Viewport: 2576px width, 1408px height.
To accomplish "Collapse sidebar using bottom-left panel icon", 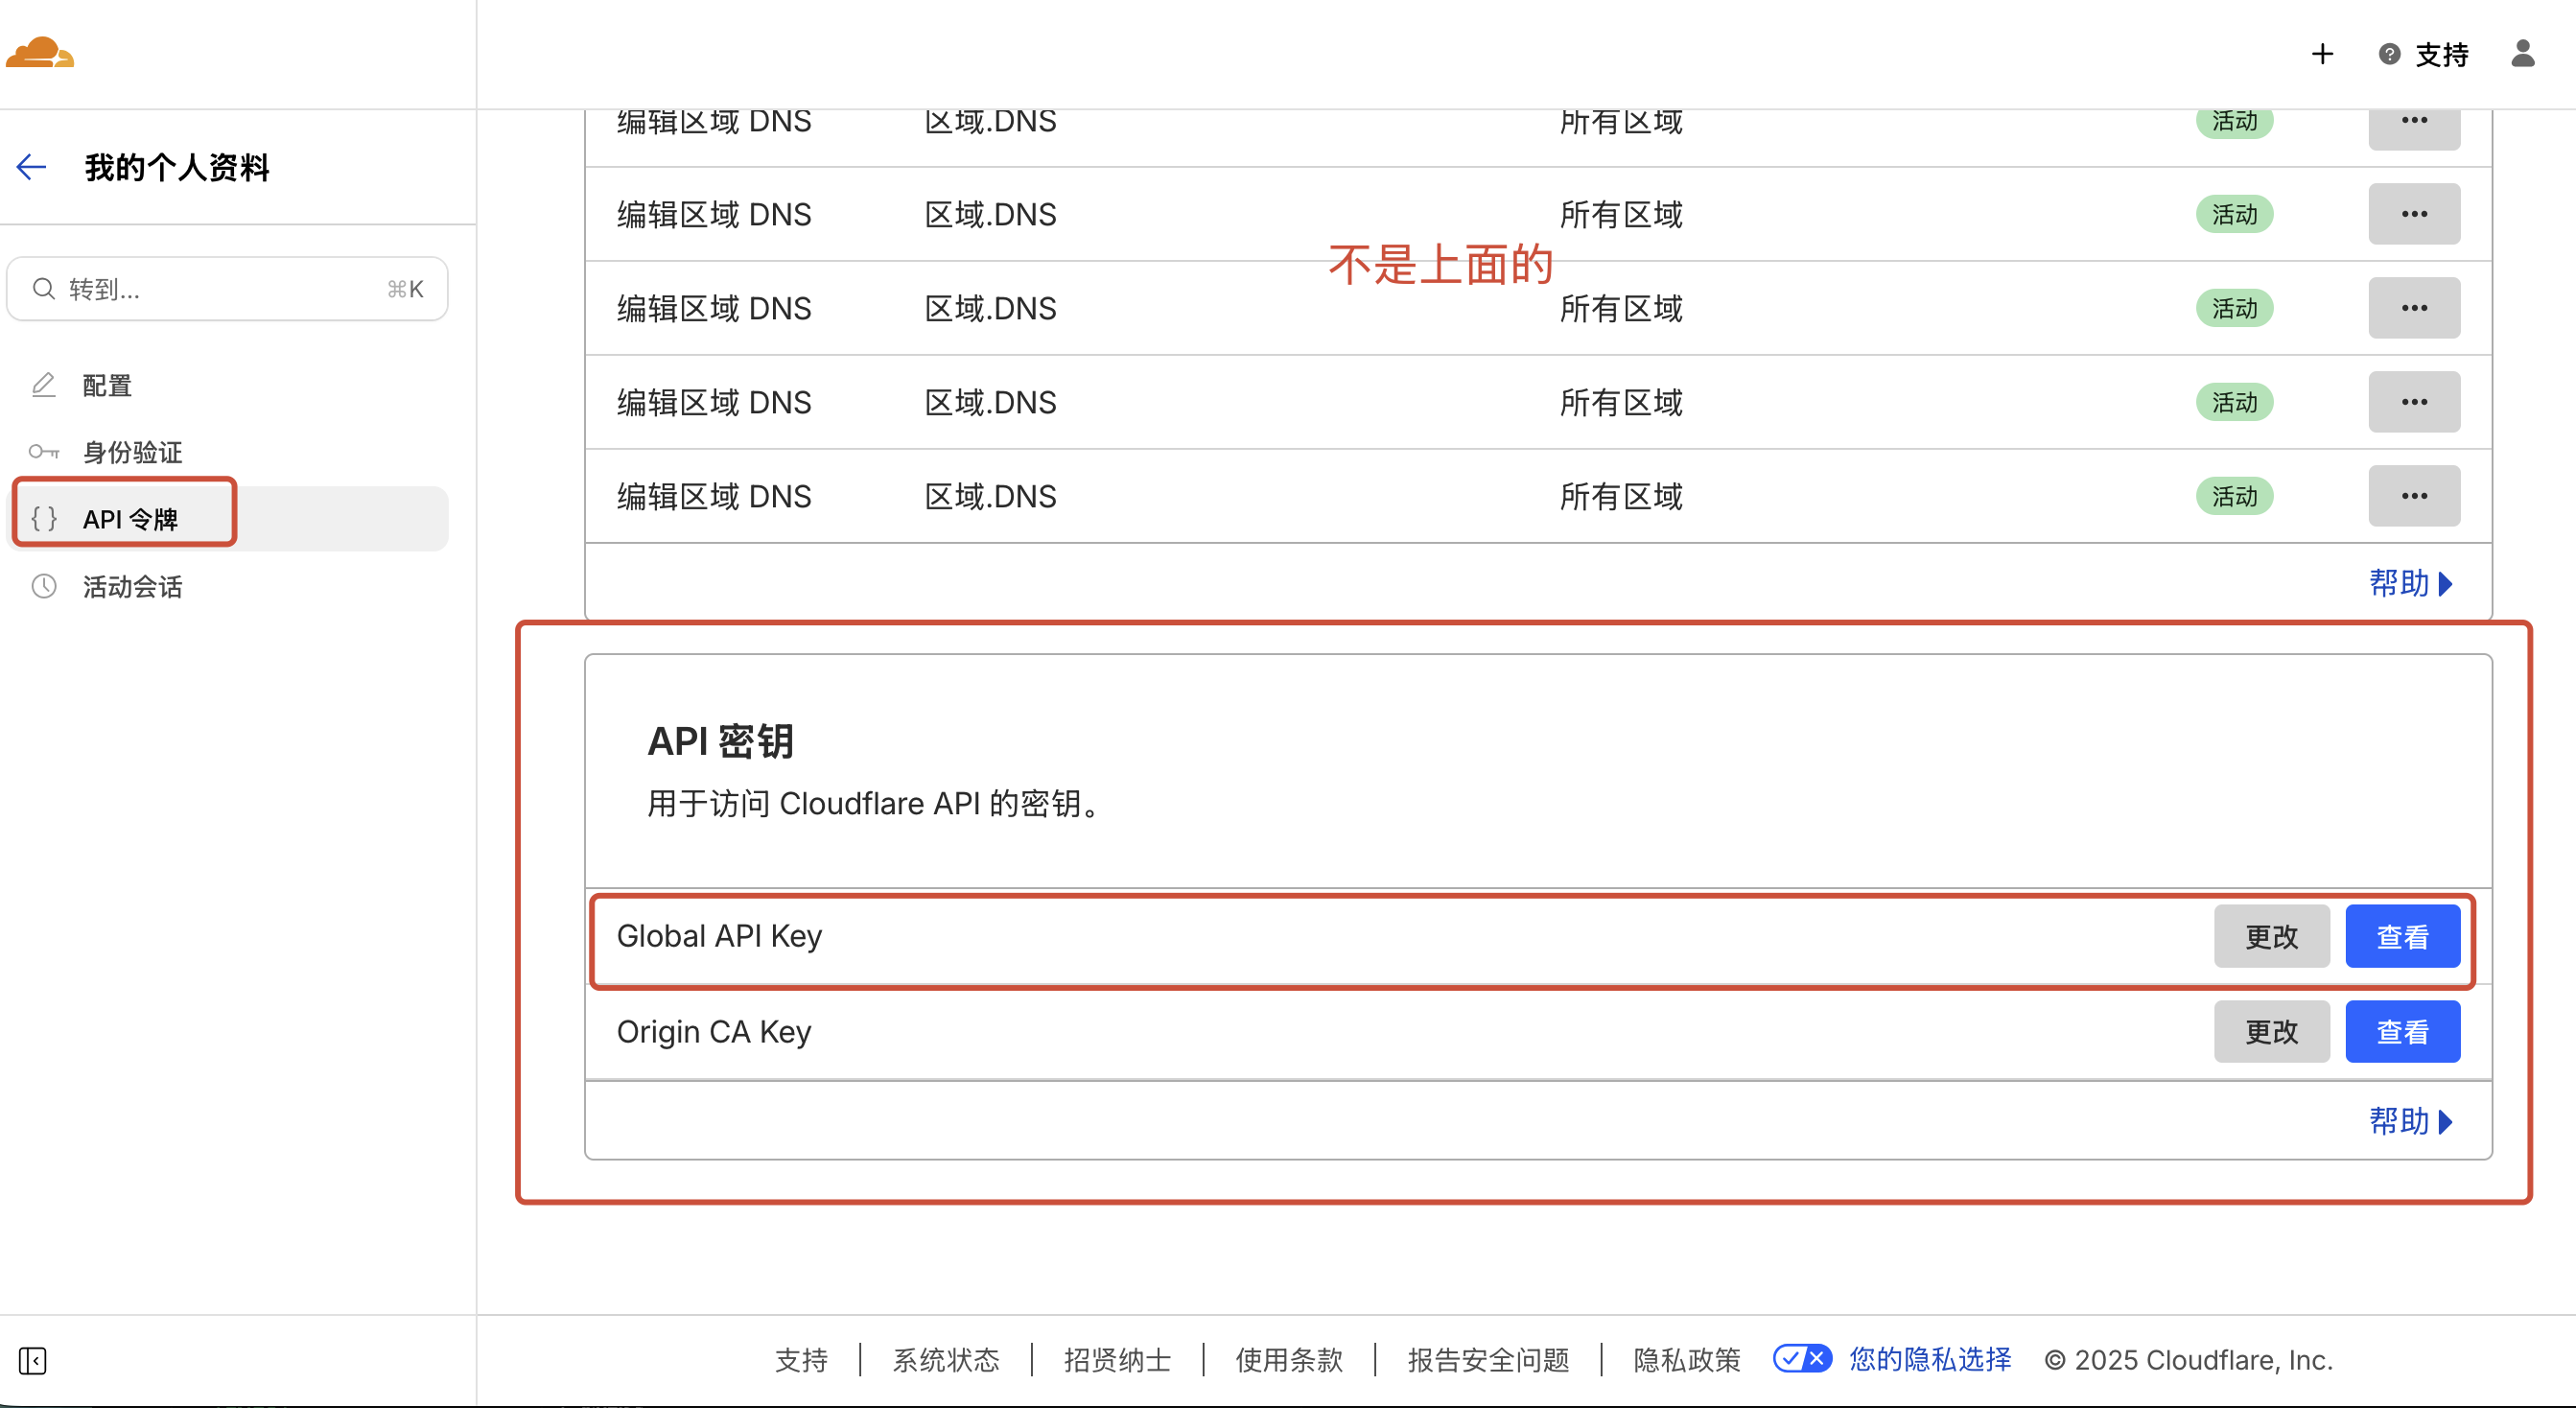I will pos(32,1360).
